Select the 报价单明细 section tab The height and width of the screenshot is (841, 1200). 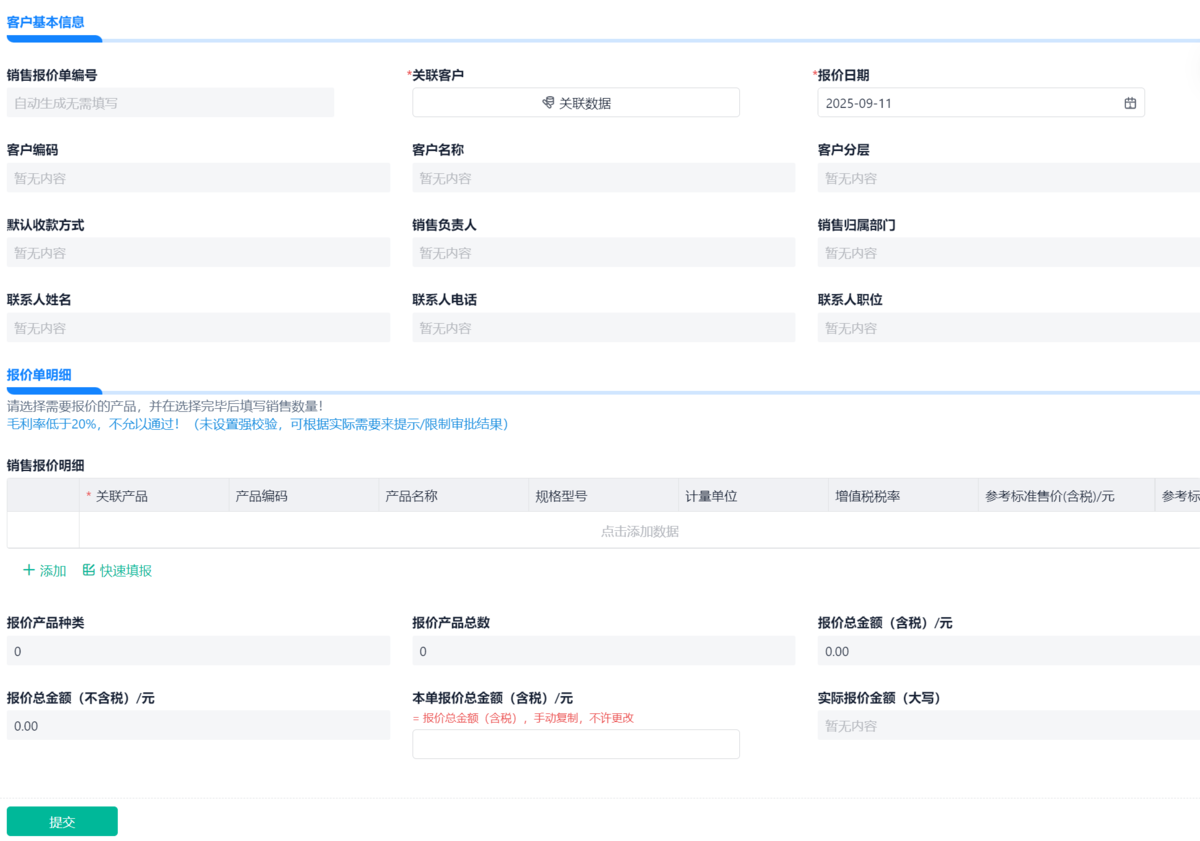(39, 375)
